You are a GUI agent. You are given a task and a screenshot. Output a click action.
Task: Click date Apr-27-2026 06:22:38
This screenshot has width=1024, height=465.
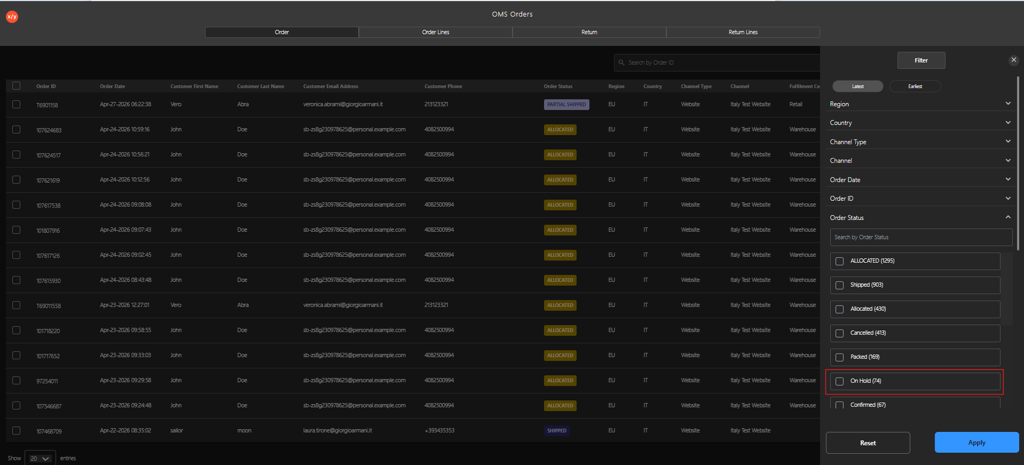125,104
